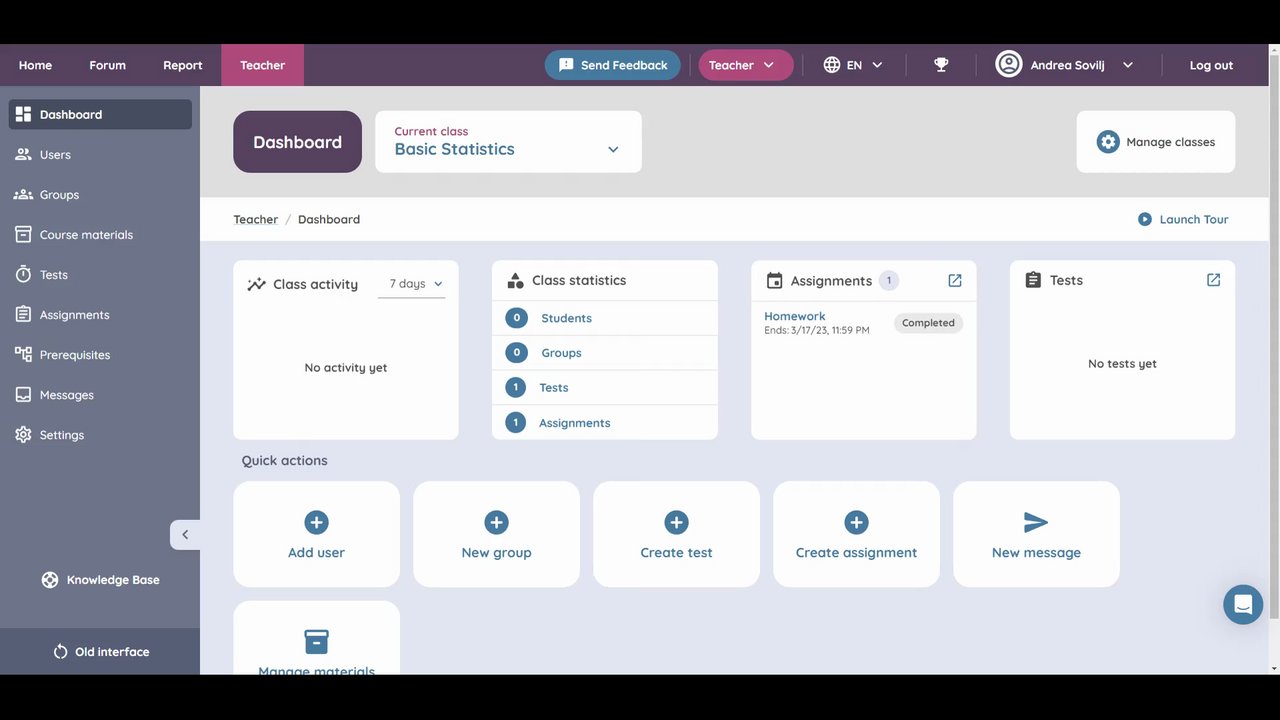This screenshot has width=1280, height=720.
Task: Open the Teacher role dropdown
Action: pyautogui.click(x=745, y=65)
